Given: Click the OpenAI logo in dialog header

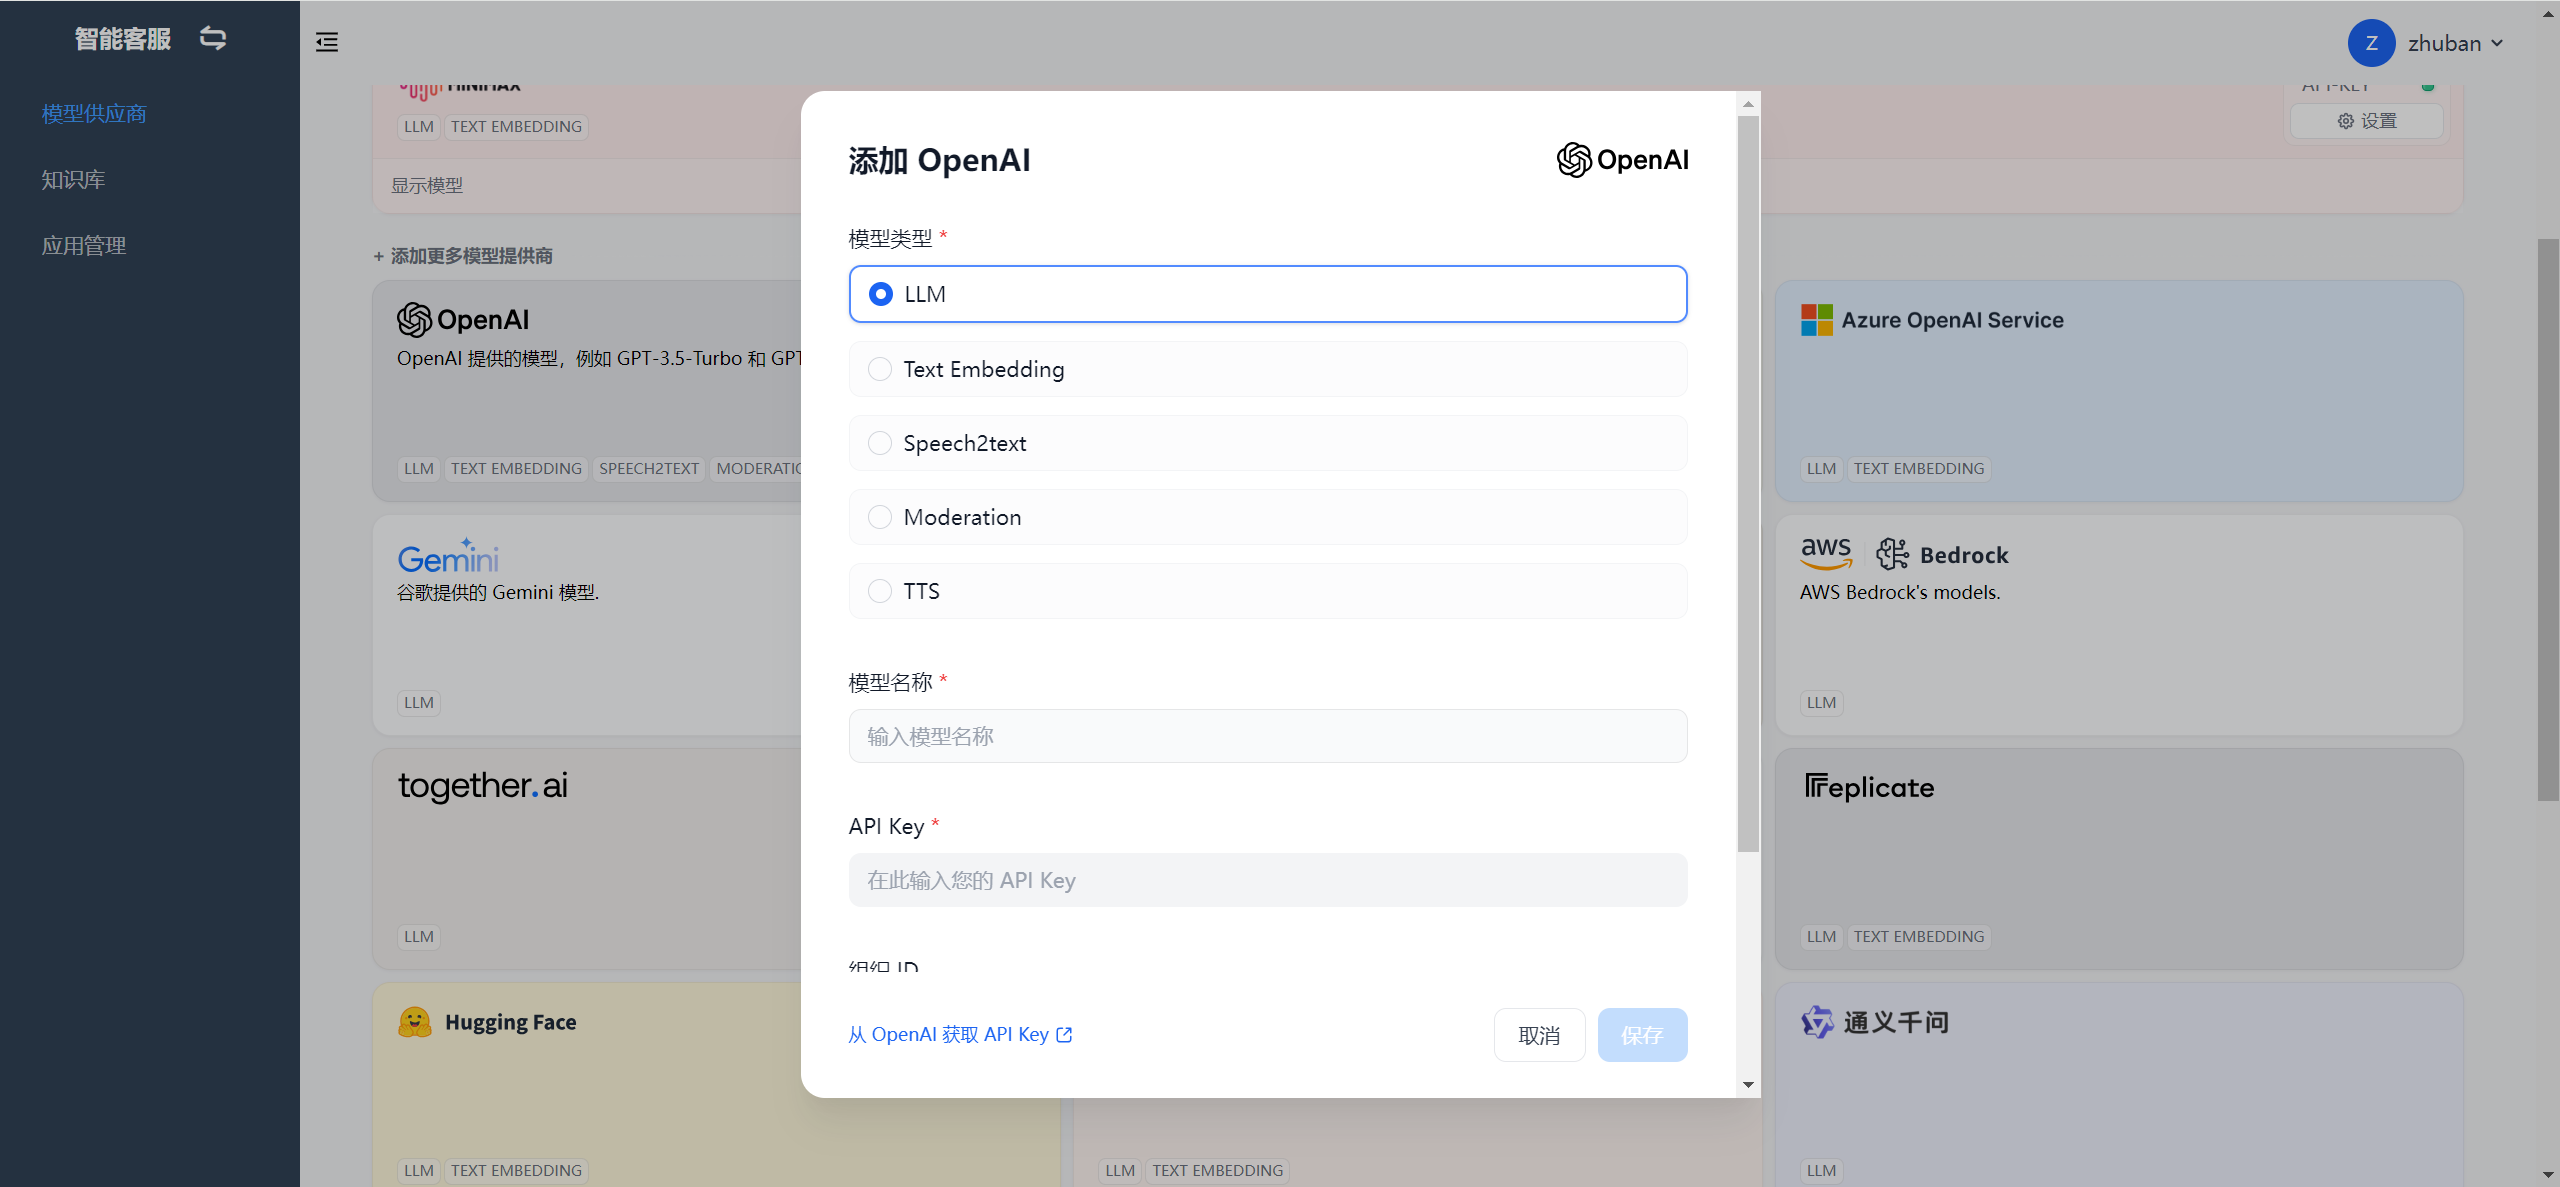Looking at the screenshot, I should tap(1622, 160).
